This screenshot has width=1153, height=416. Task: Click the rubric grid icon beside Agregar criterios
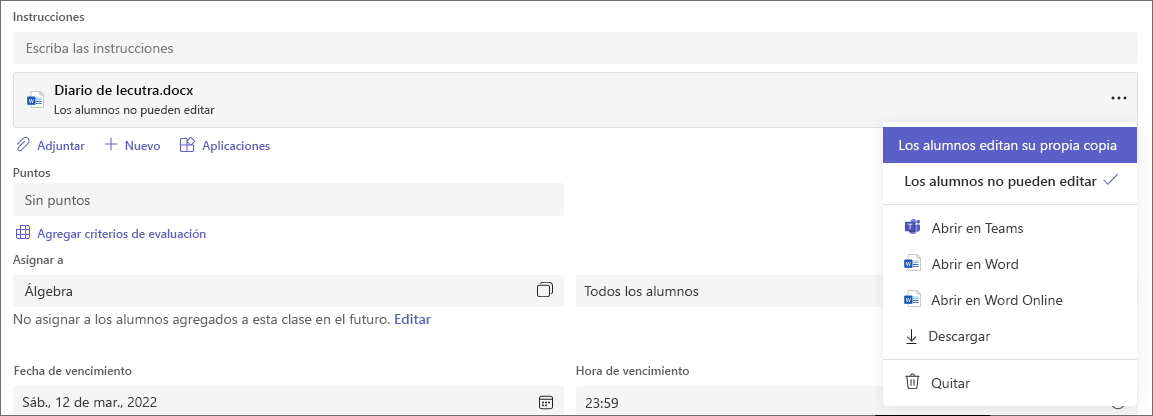(x=23, y=234)
